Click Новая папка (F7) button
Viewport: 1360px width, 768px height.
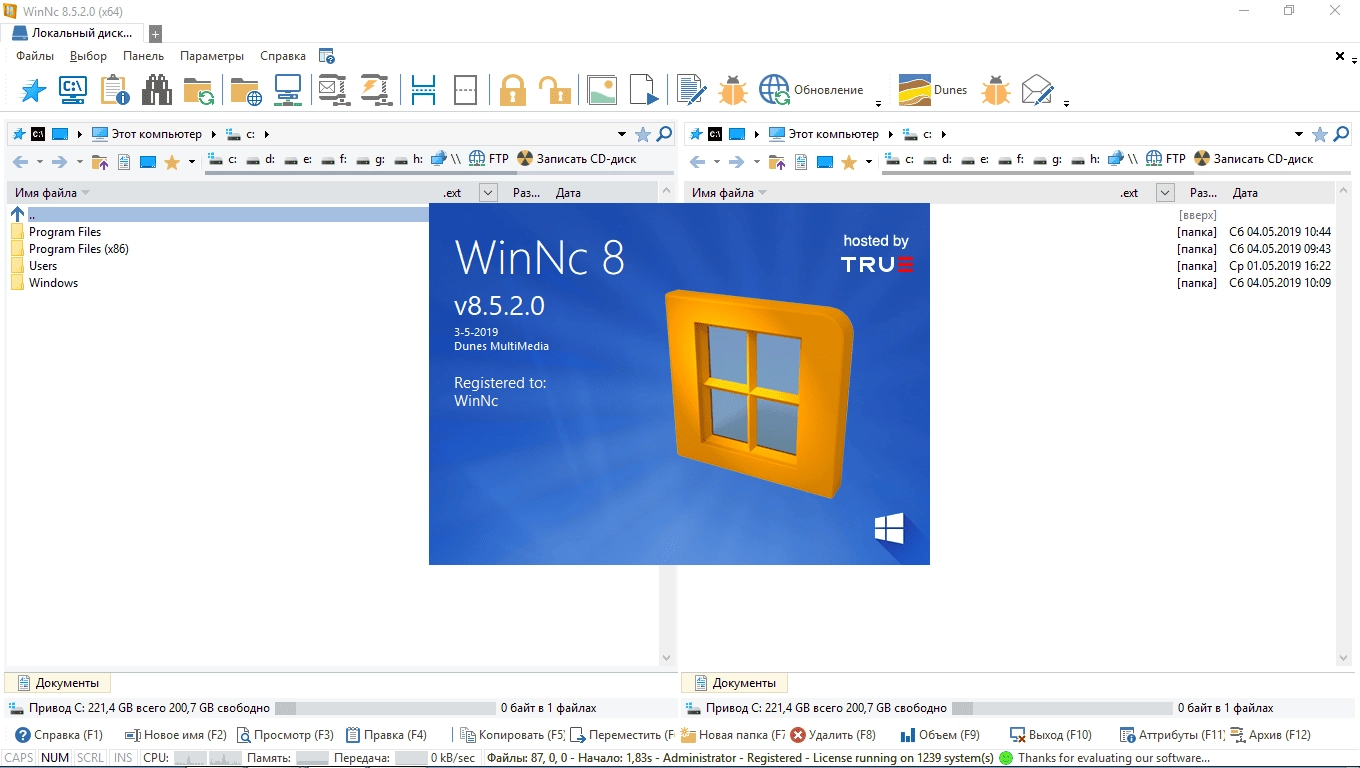[x=734, y=735]
